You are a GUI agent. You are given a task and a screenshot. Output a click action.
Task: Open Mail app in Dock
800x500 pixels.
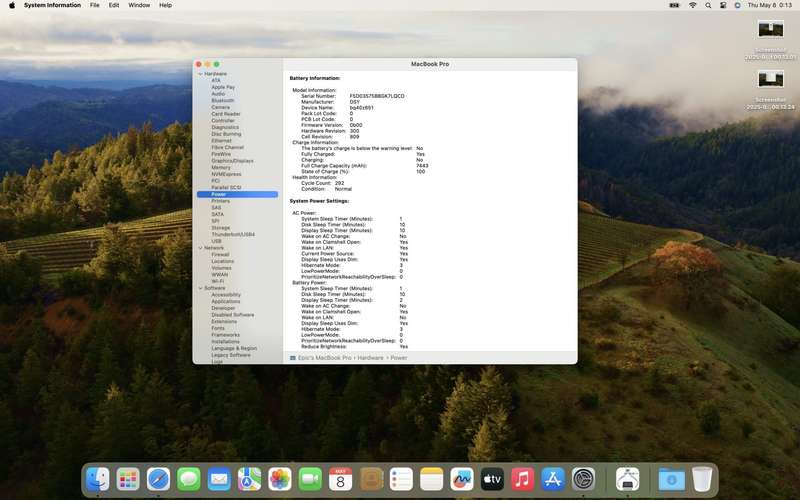click(219, 480)
